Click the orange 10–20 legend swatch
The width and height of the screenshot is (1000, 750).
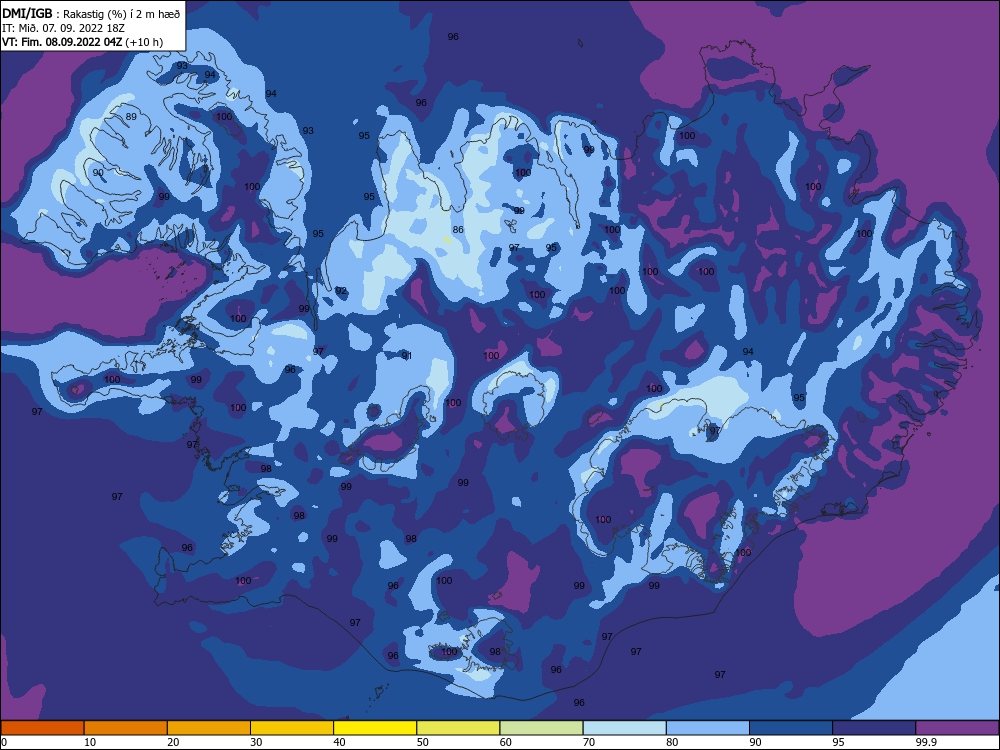coord(126,728)
